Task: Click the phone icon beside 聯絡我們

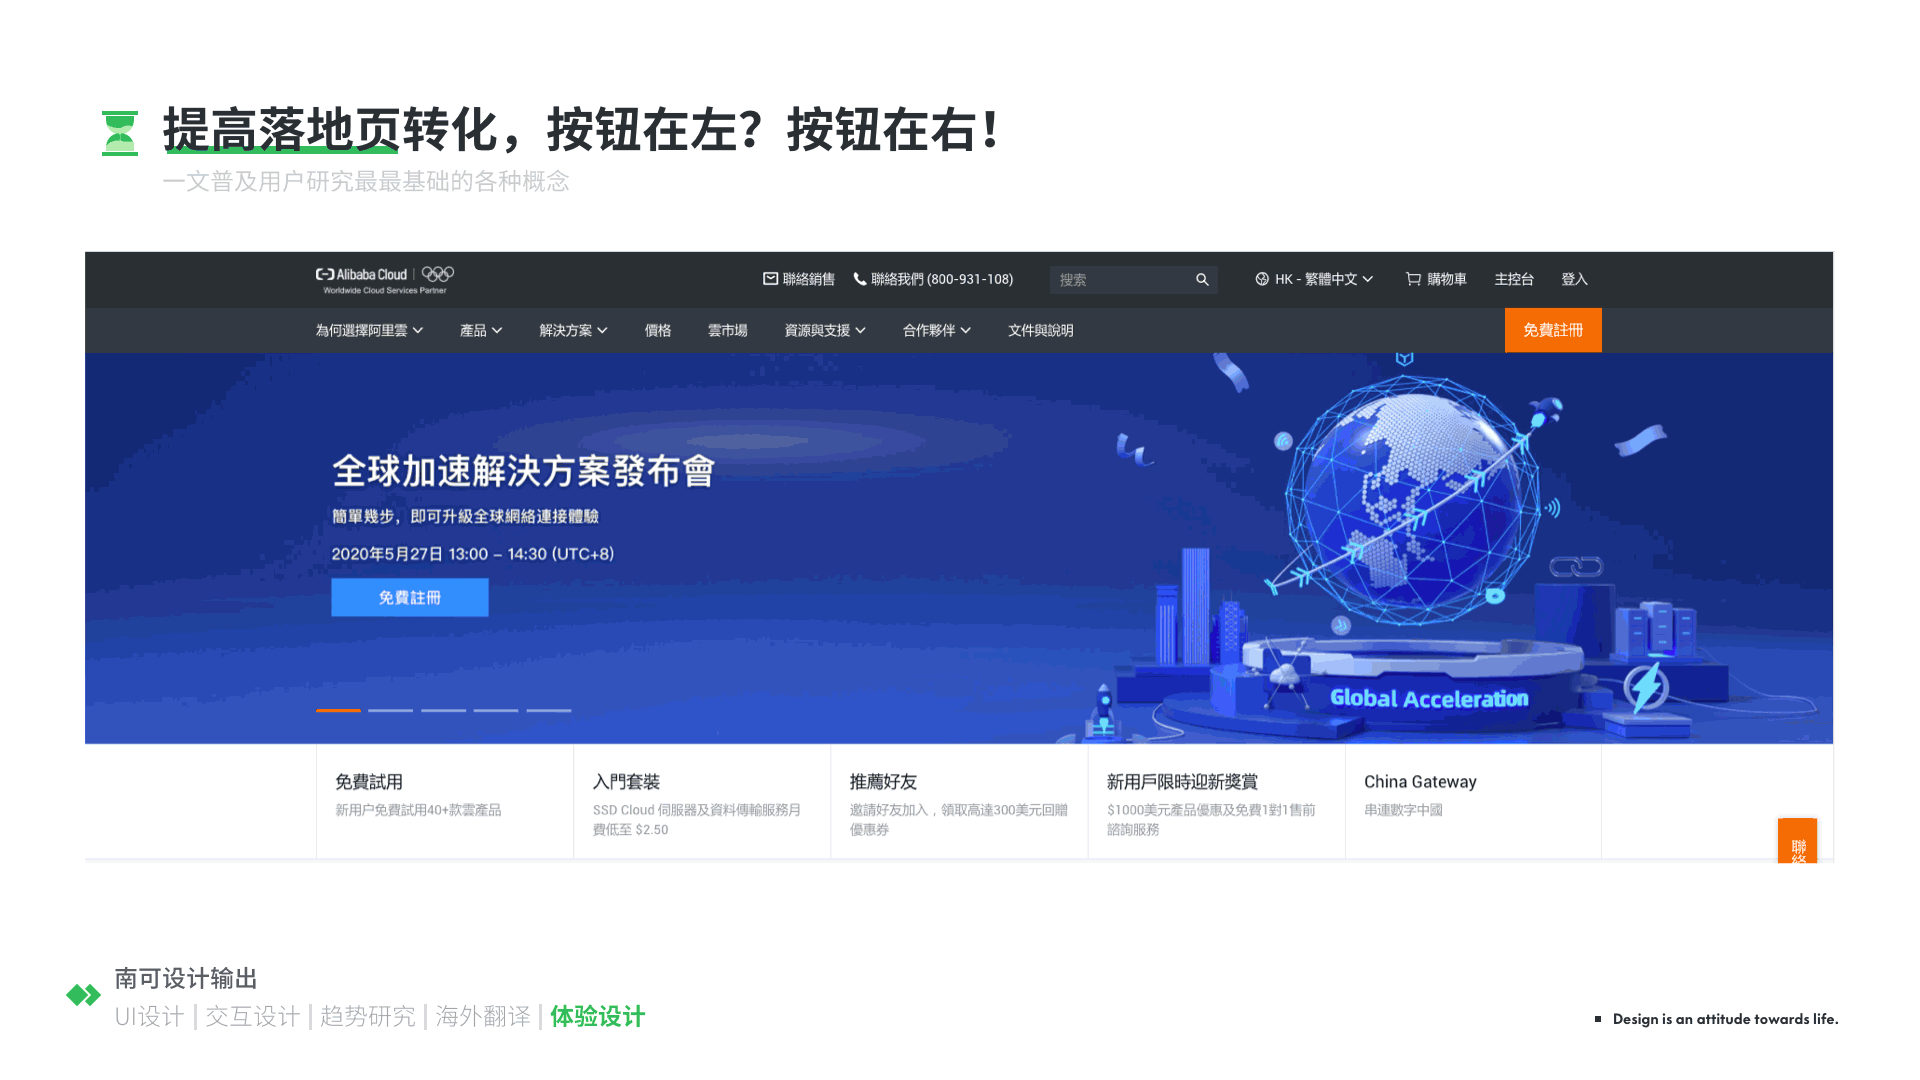Action: 860,279
